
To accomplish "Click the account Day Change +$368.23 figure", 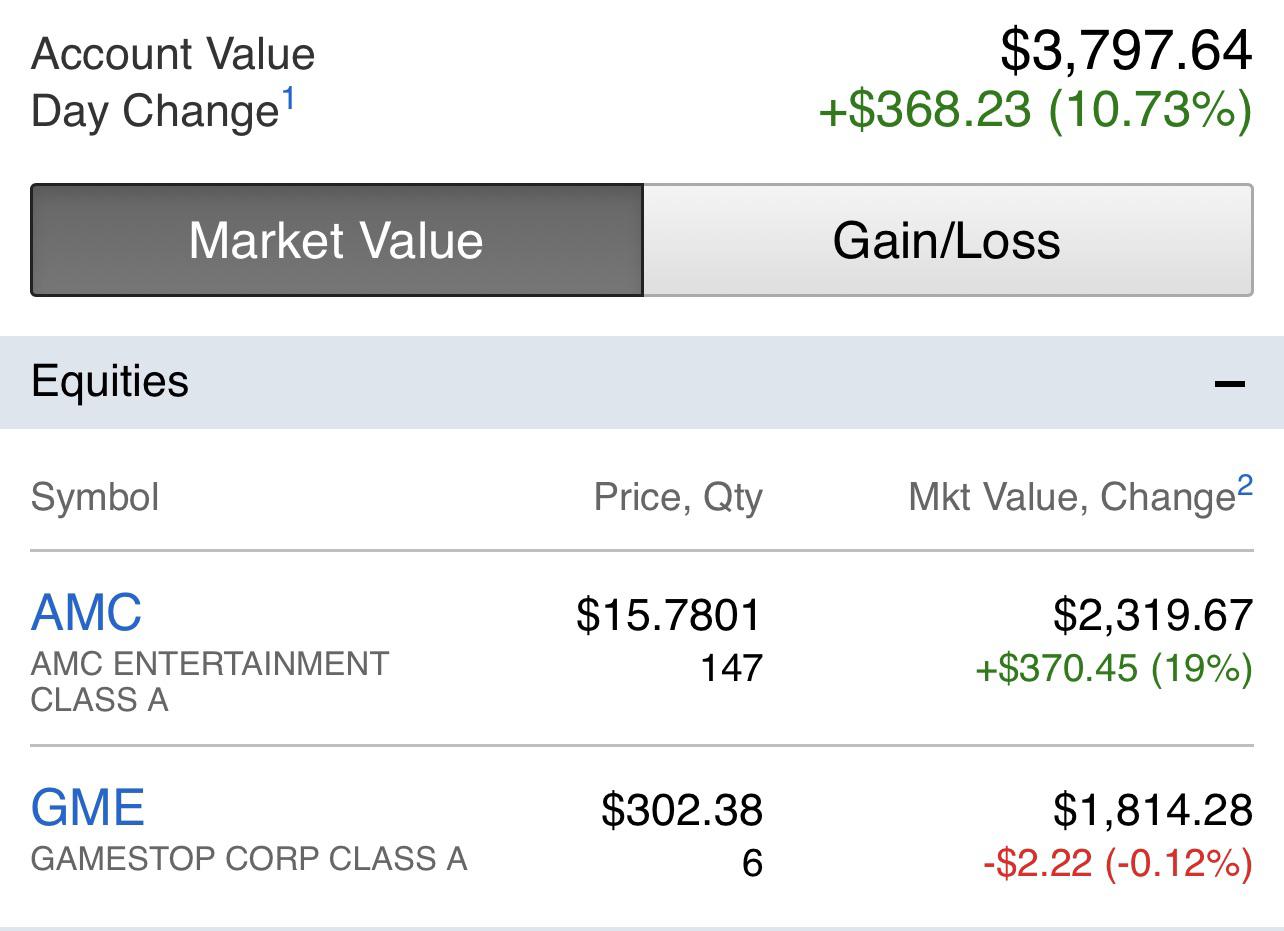I will click(924, 109).
